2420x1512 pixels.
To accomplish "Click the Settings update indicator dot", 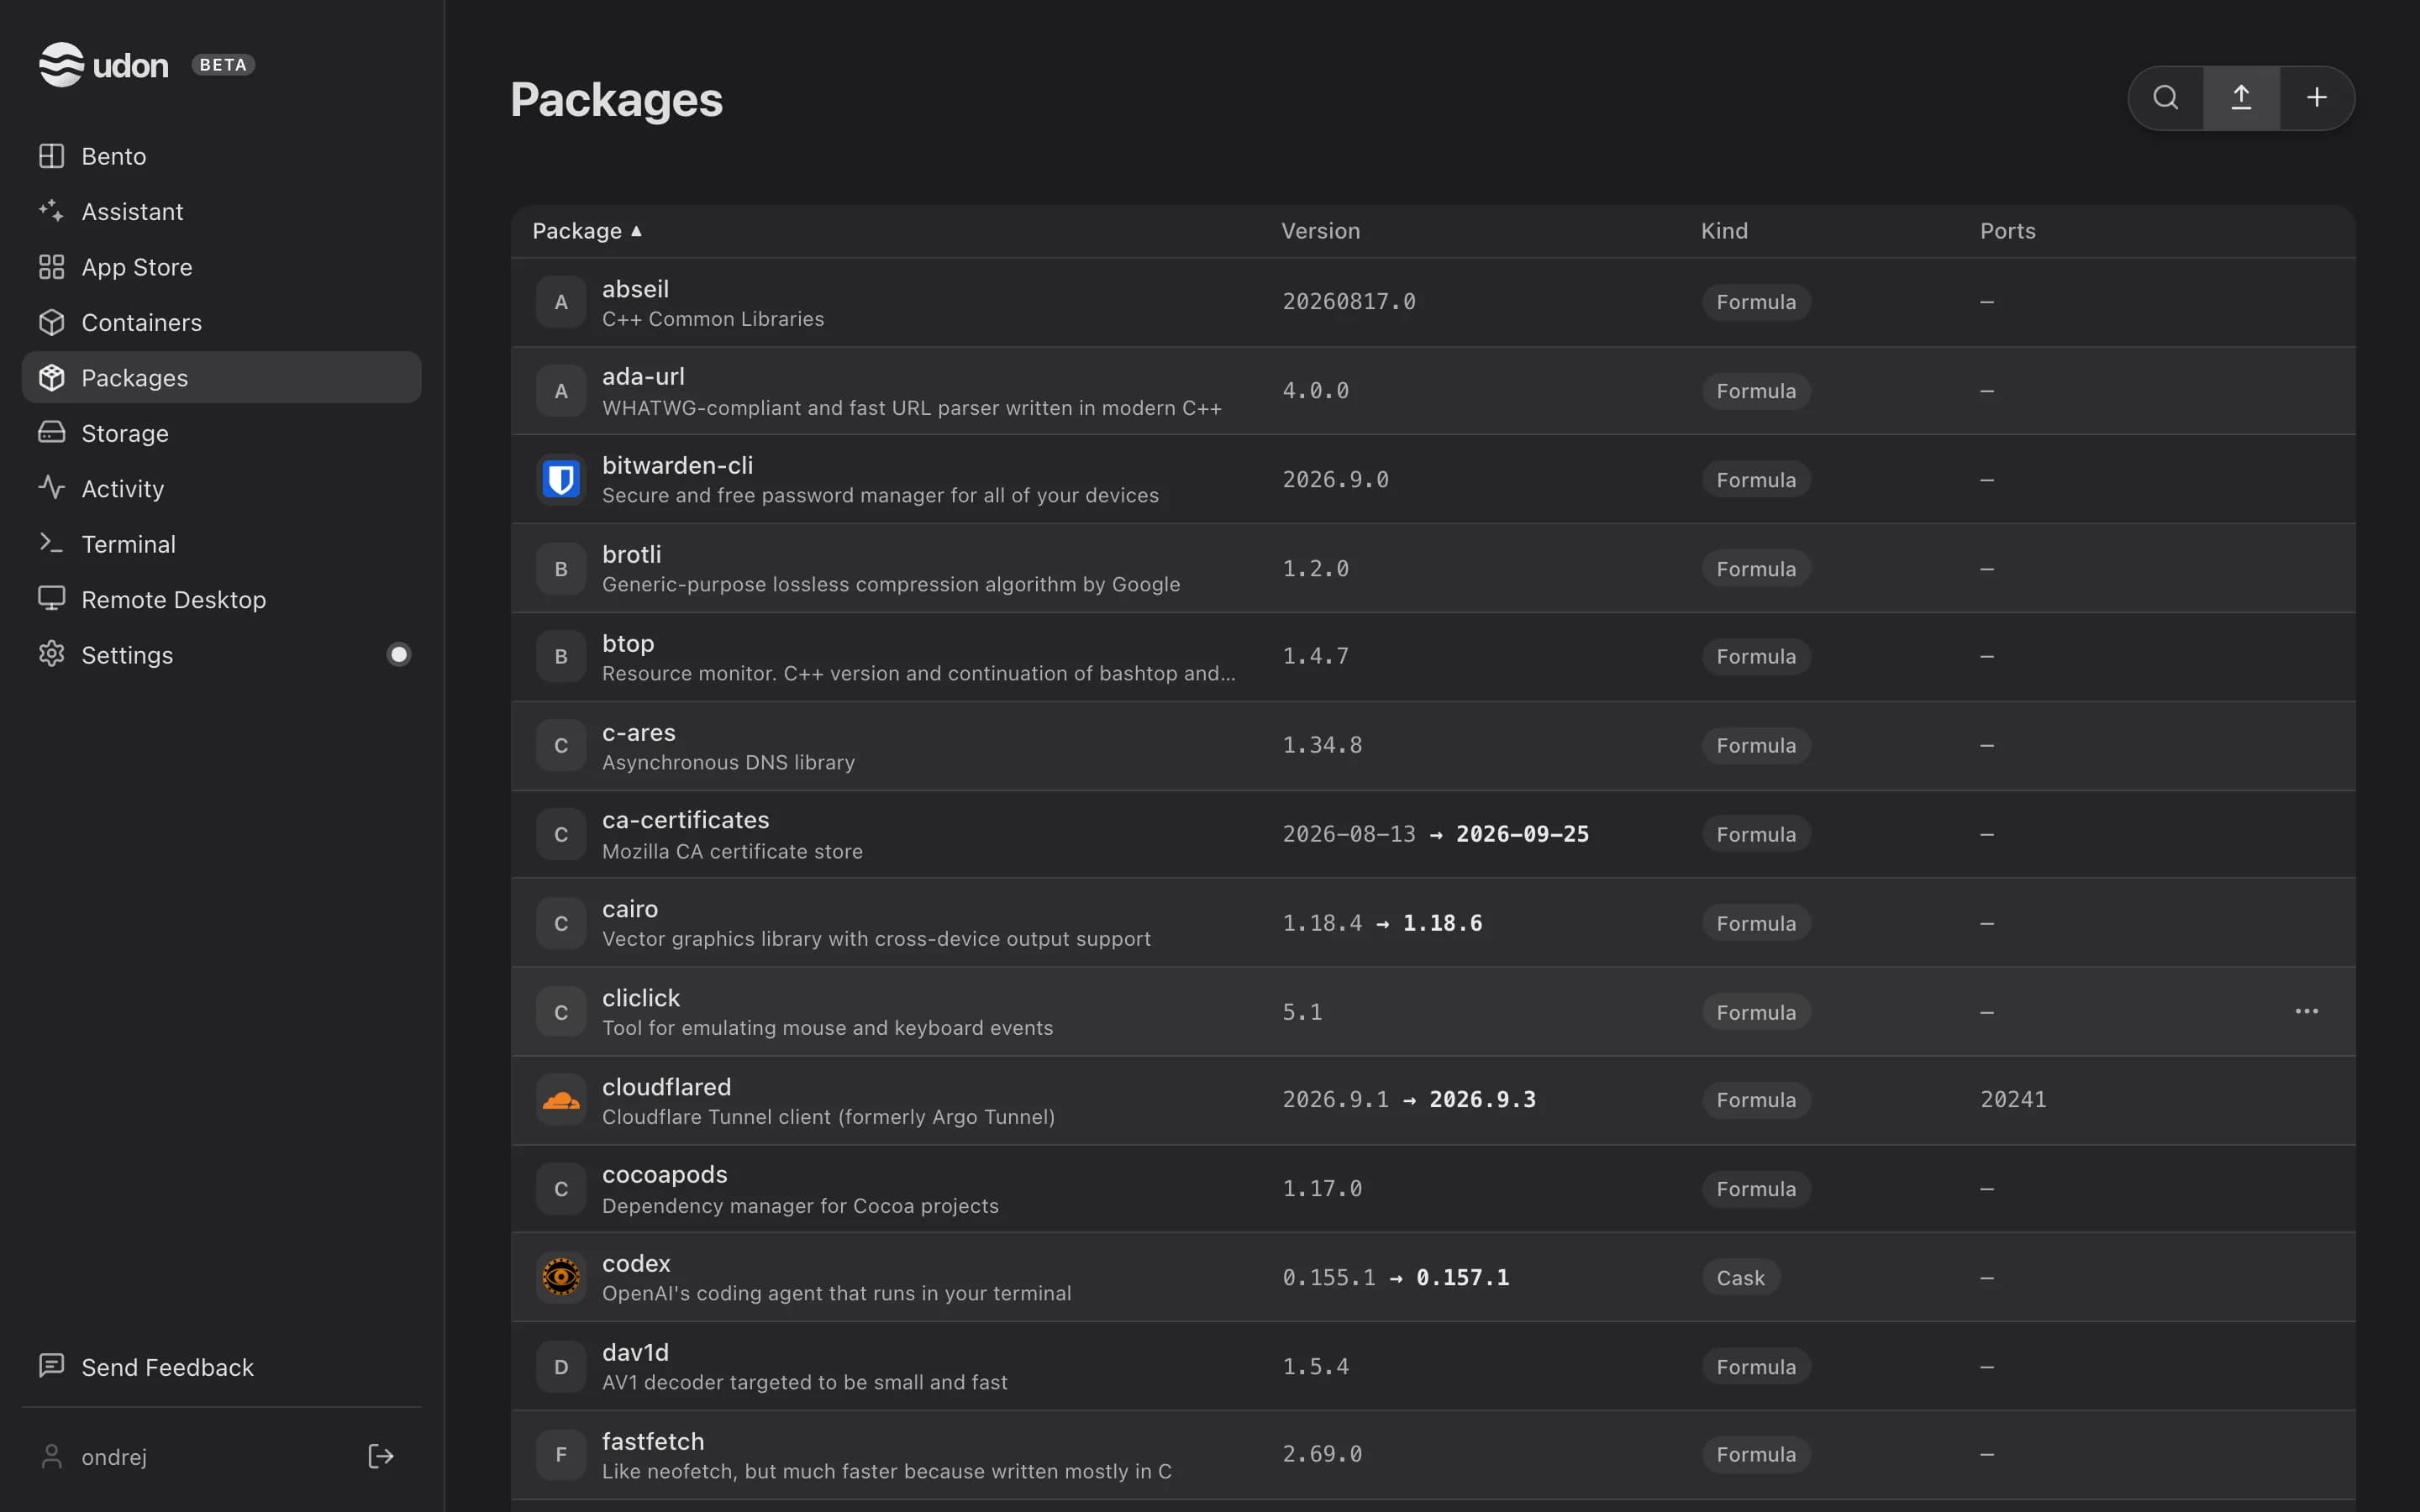I will [399, 655].
